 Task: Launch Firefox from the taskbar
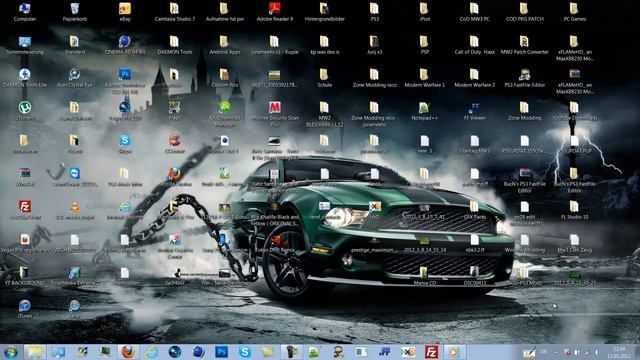[128, 352]
